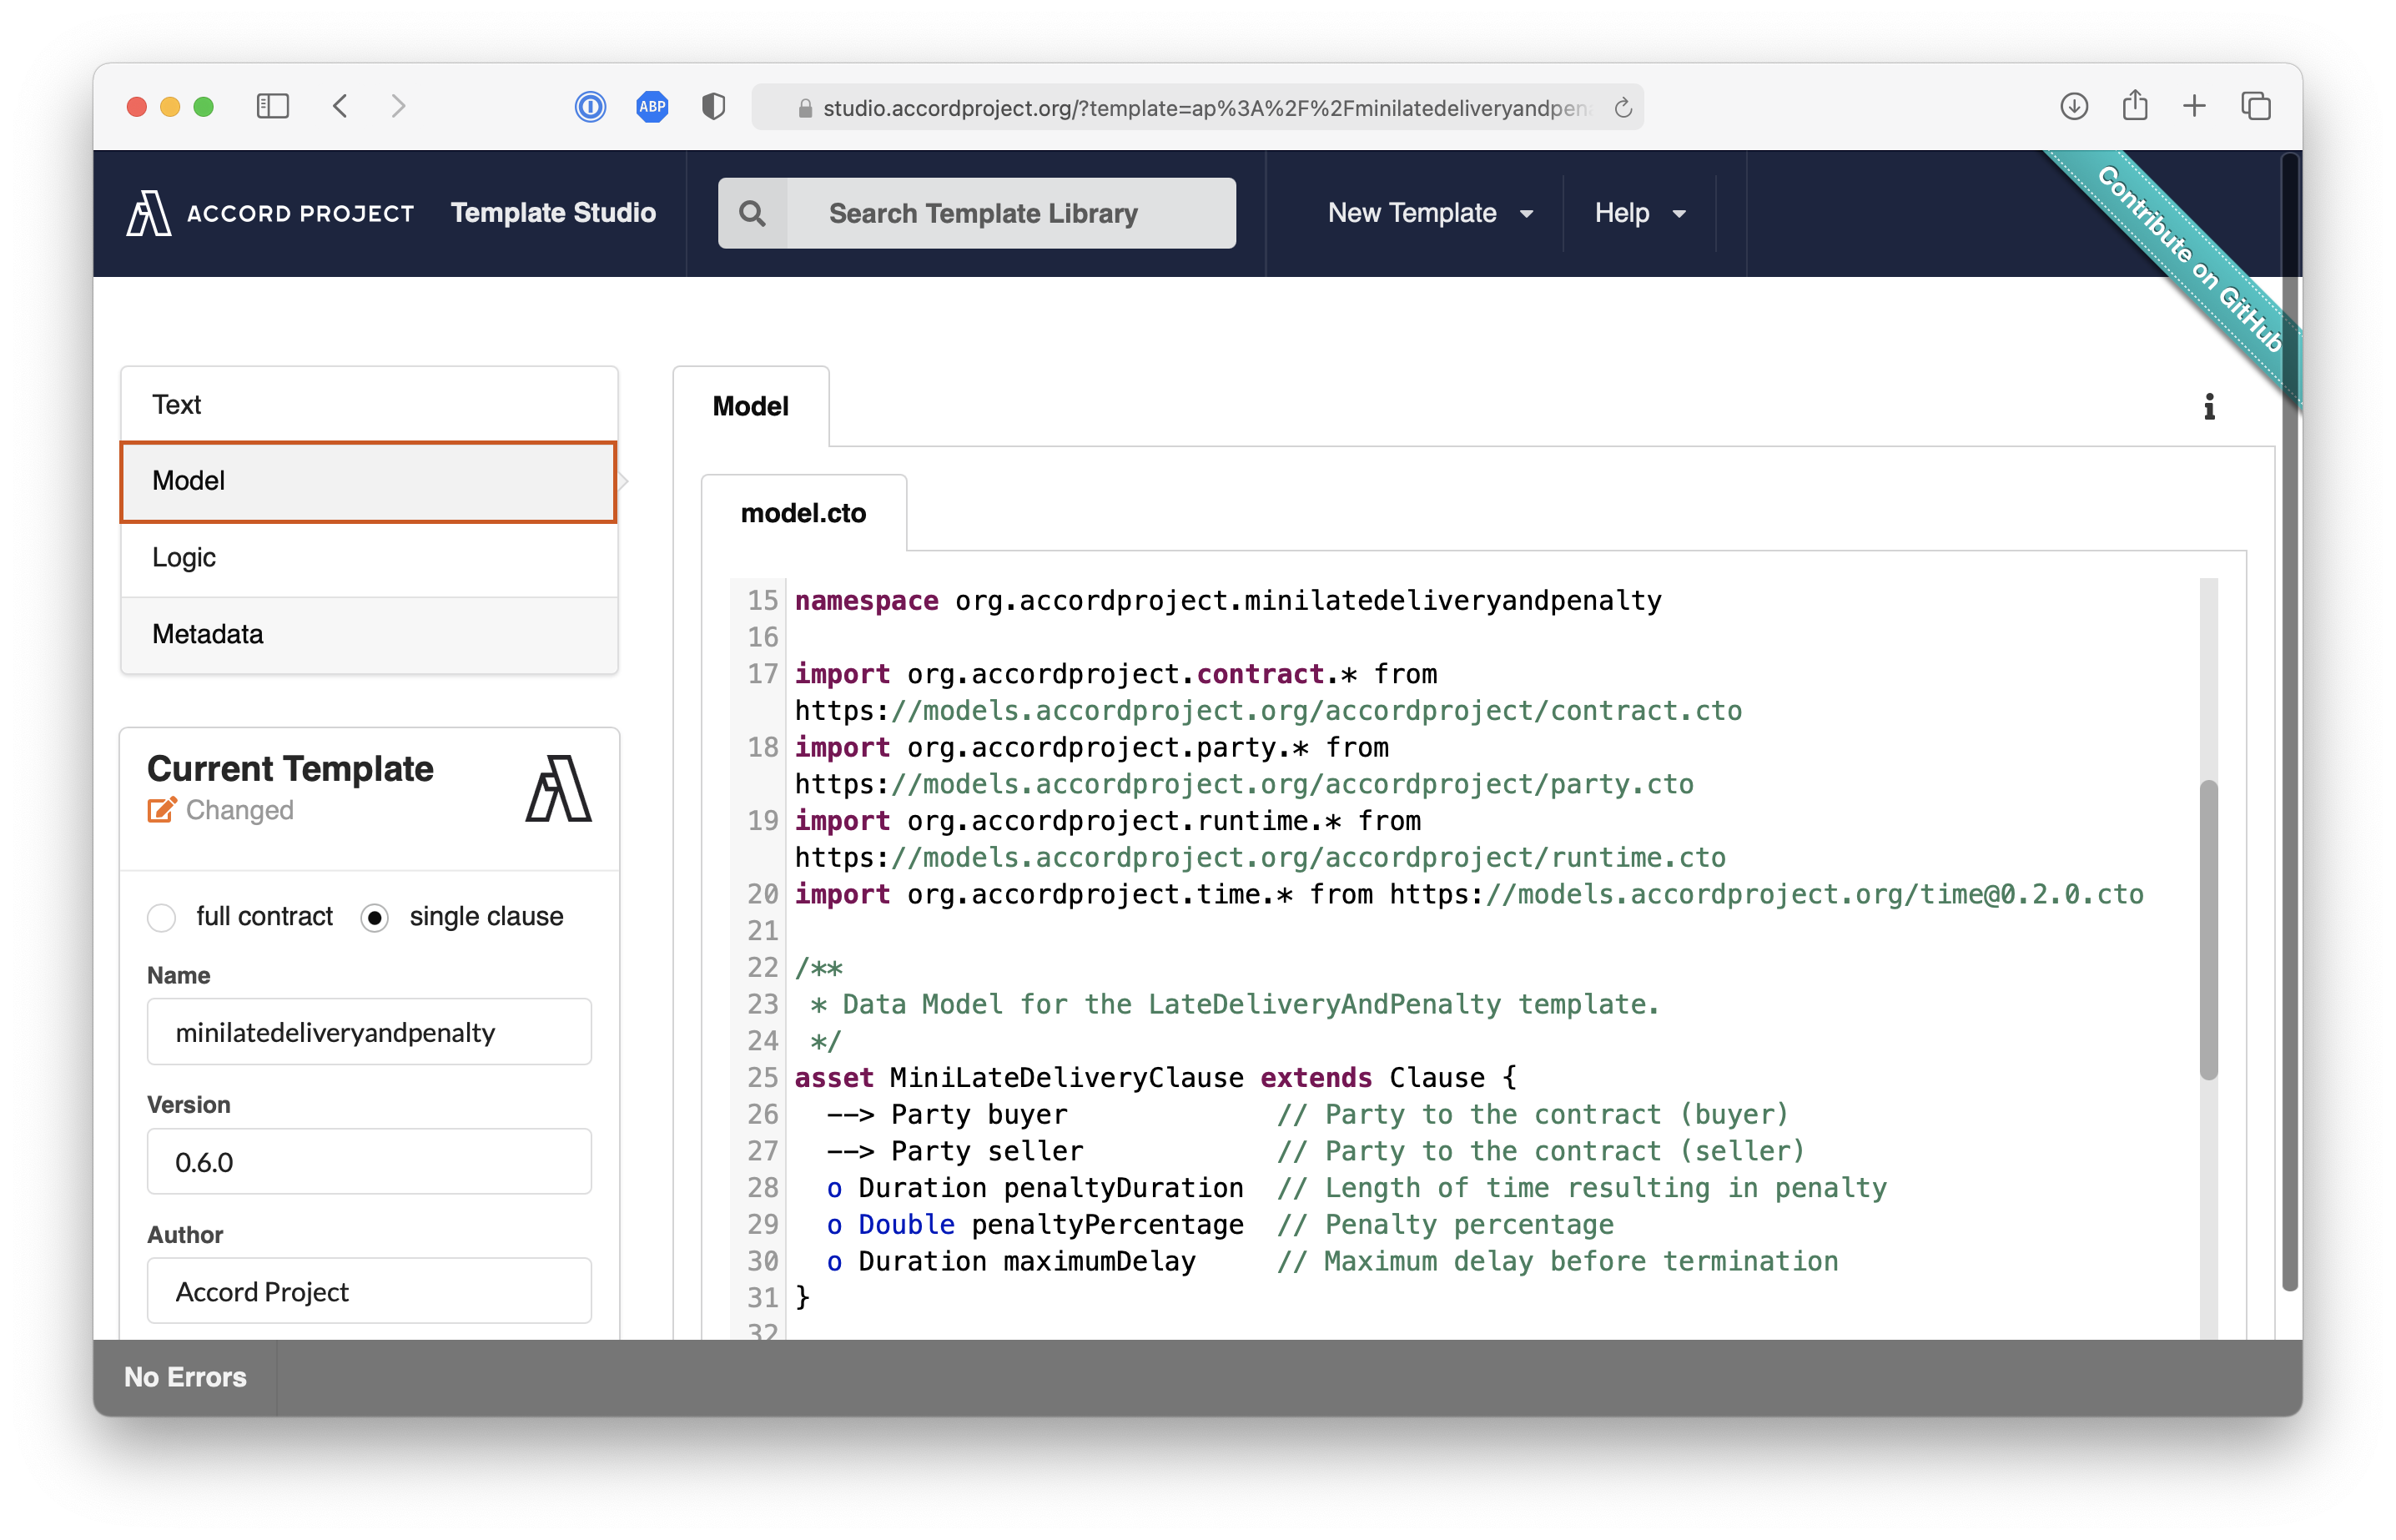Click the info icon beside Model tab
Viewport: 2396px width, 1540px height.
coord(2208,407)
